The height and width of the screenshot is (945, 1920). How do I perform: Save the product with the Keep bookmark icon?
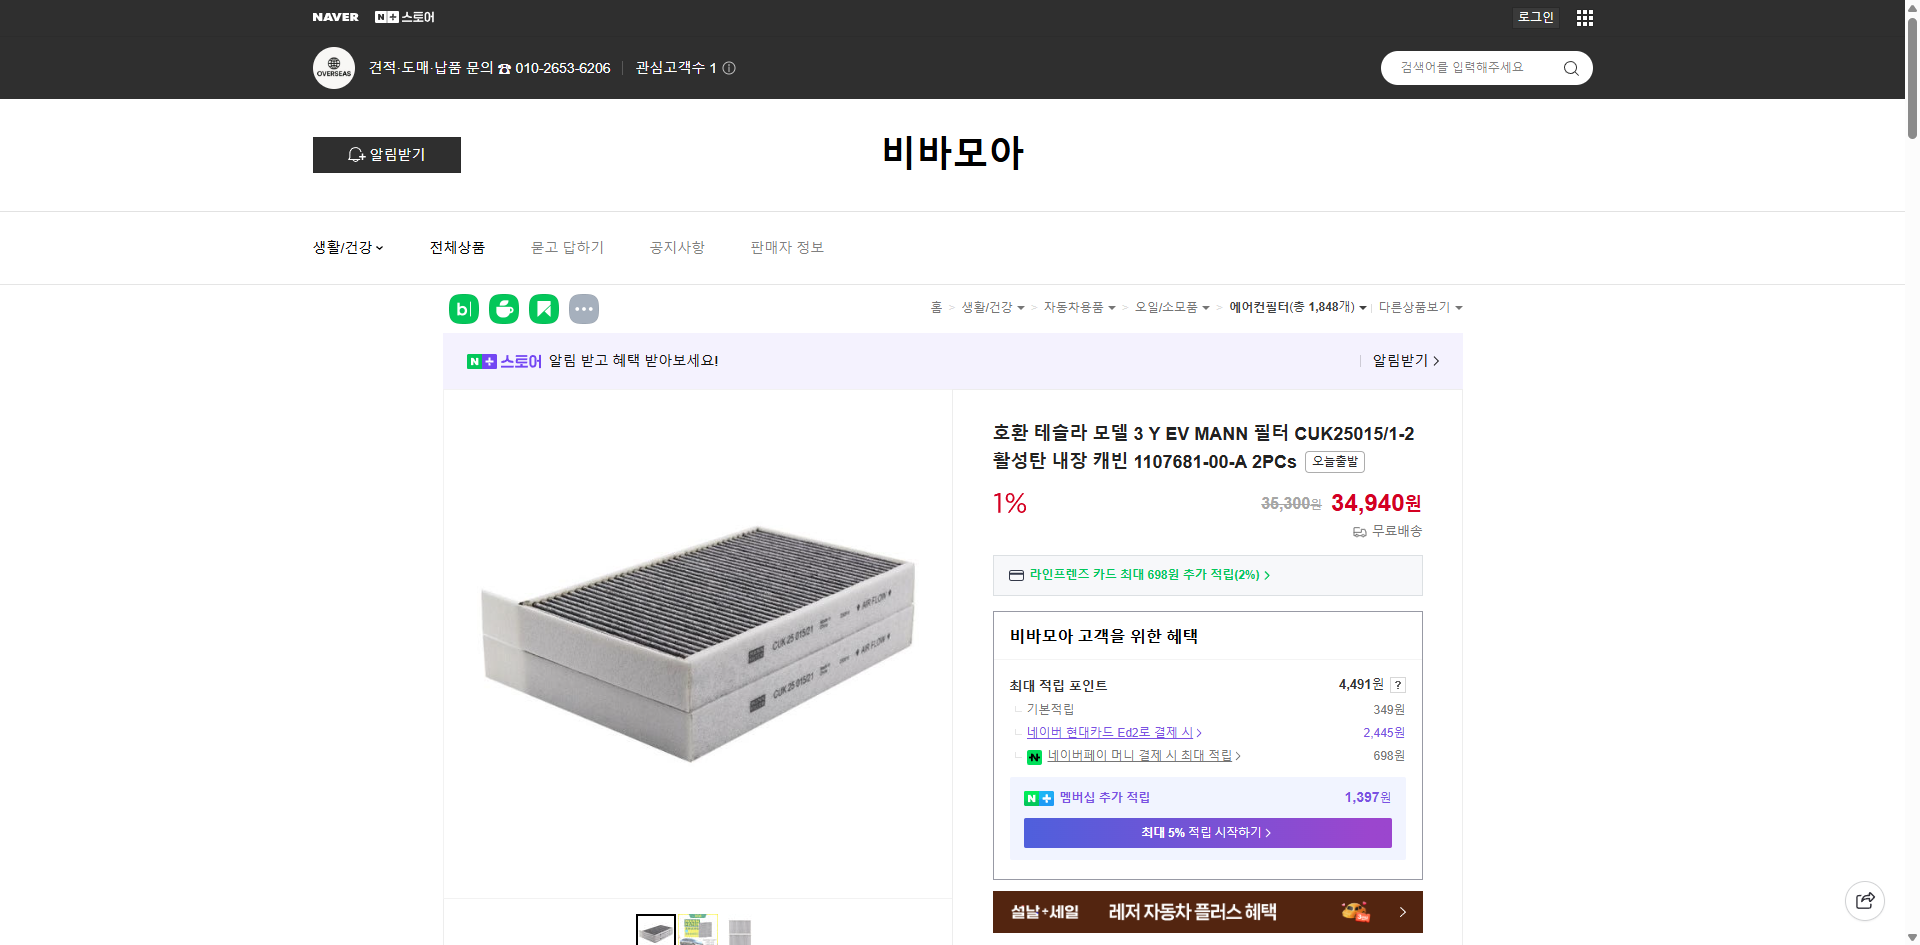pyautogui.click(x=543, y=309)
